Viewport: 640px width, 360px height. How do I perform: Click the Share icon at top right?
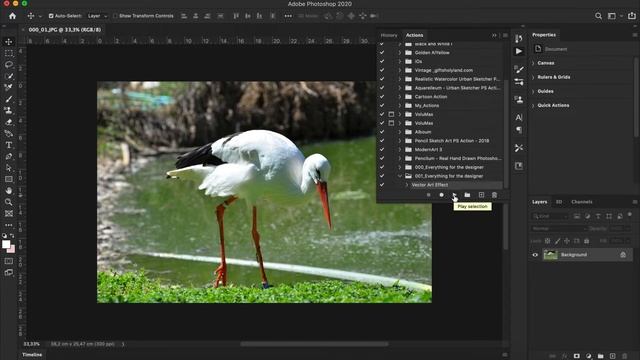[631, 16]
